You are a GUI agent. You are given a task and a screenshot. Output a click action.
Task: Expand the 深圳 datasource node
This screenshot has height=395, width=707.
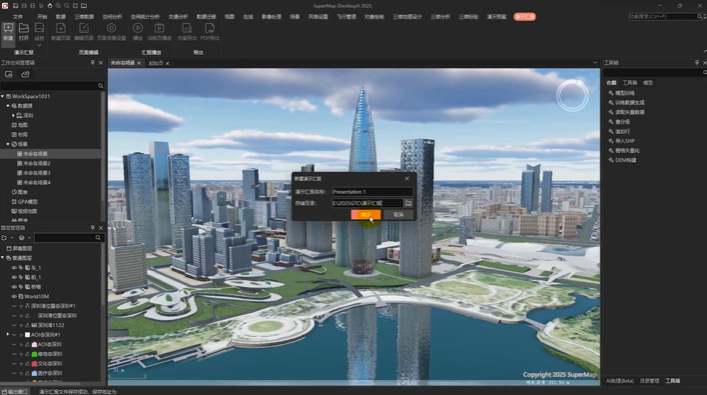tap(13, 115)
